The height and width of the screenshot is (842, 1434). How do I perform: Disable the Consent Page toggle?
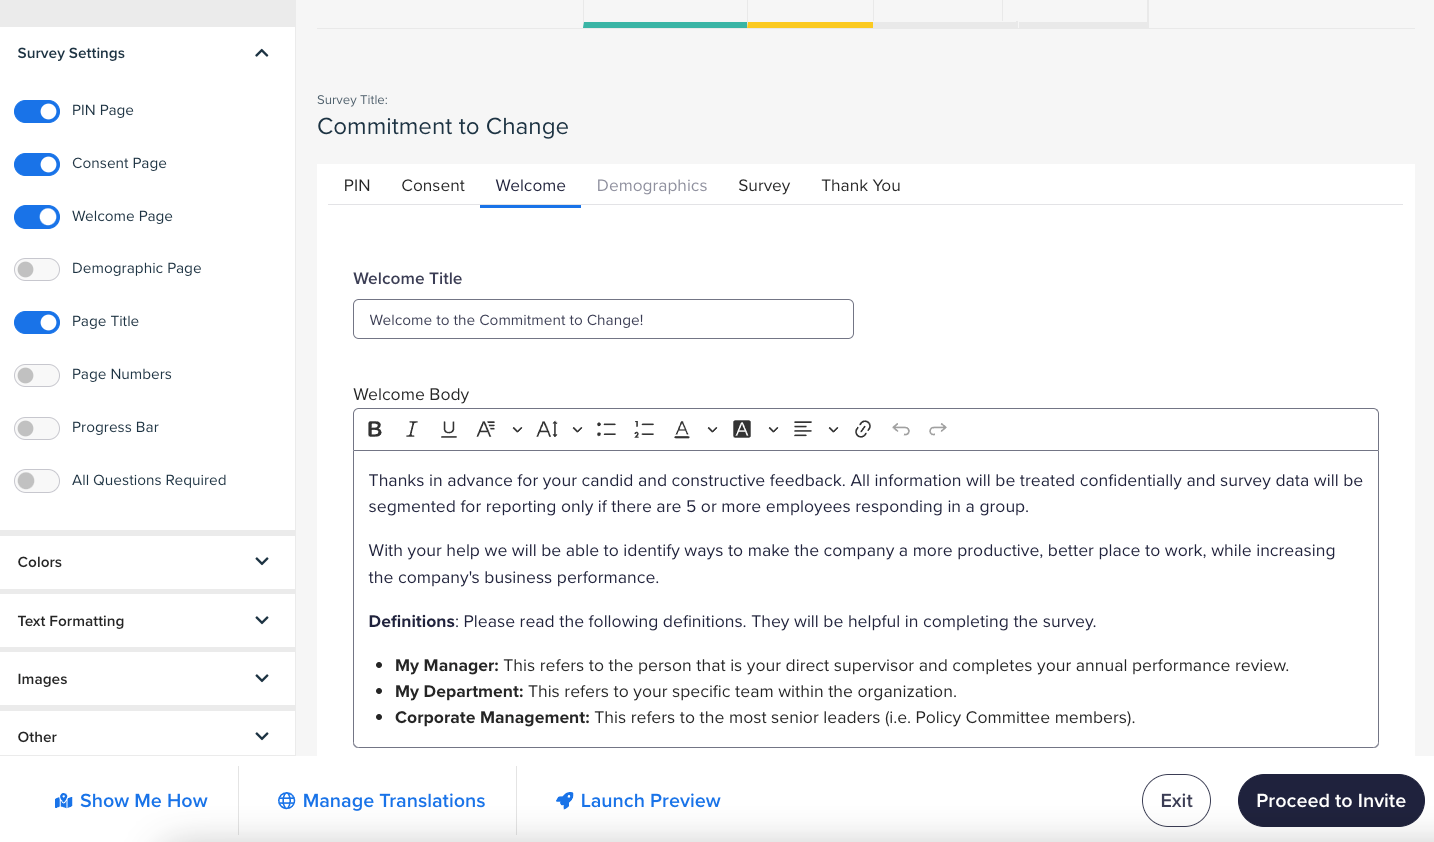pos(37,164)
